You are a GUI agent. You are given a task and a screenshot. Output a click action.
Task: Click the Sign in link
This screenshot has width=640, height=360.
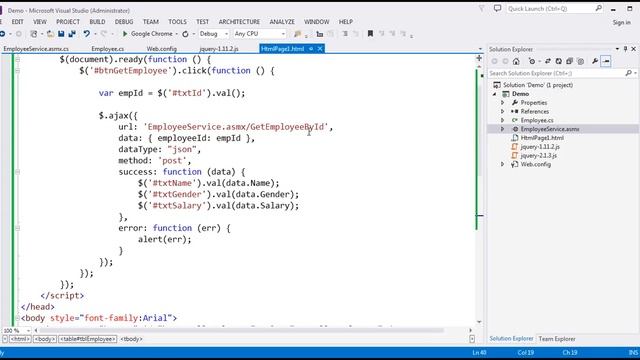(x=621, y=22)
